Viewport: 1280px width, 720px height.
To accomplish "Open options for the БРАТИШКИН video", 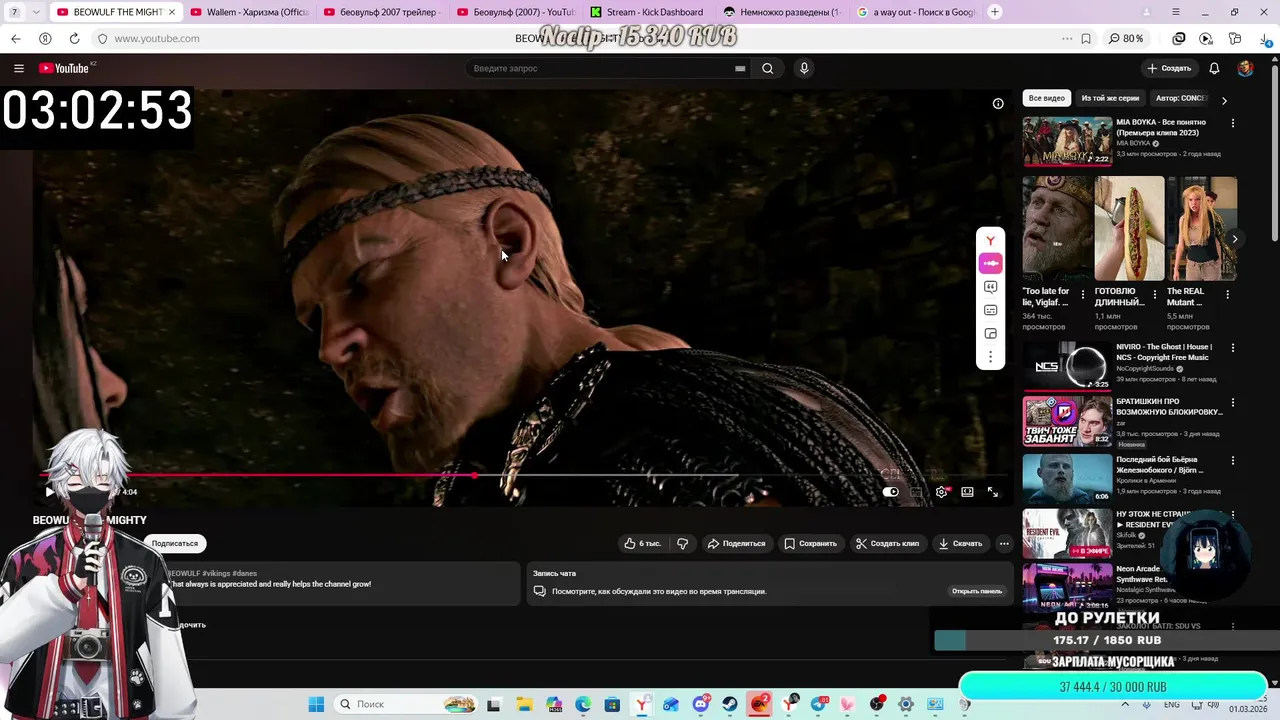I will coord(1232,403).
